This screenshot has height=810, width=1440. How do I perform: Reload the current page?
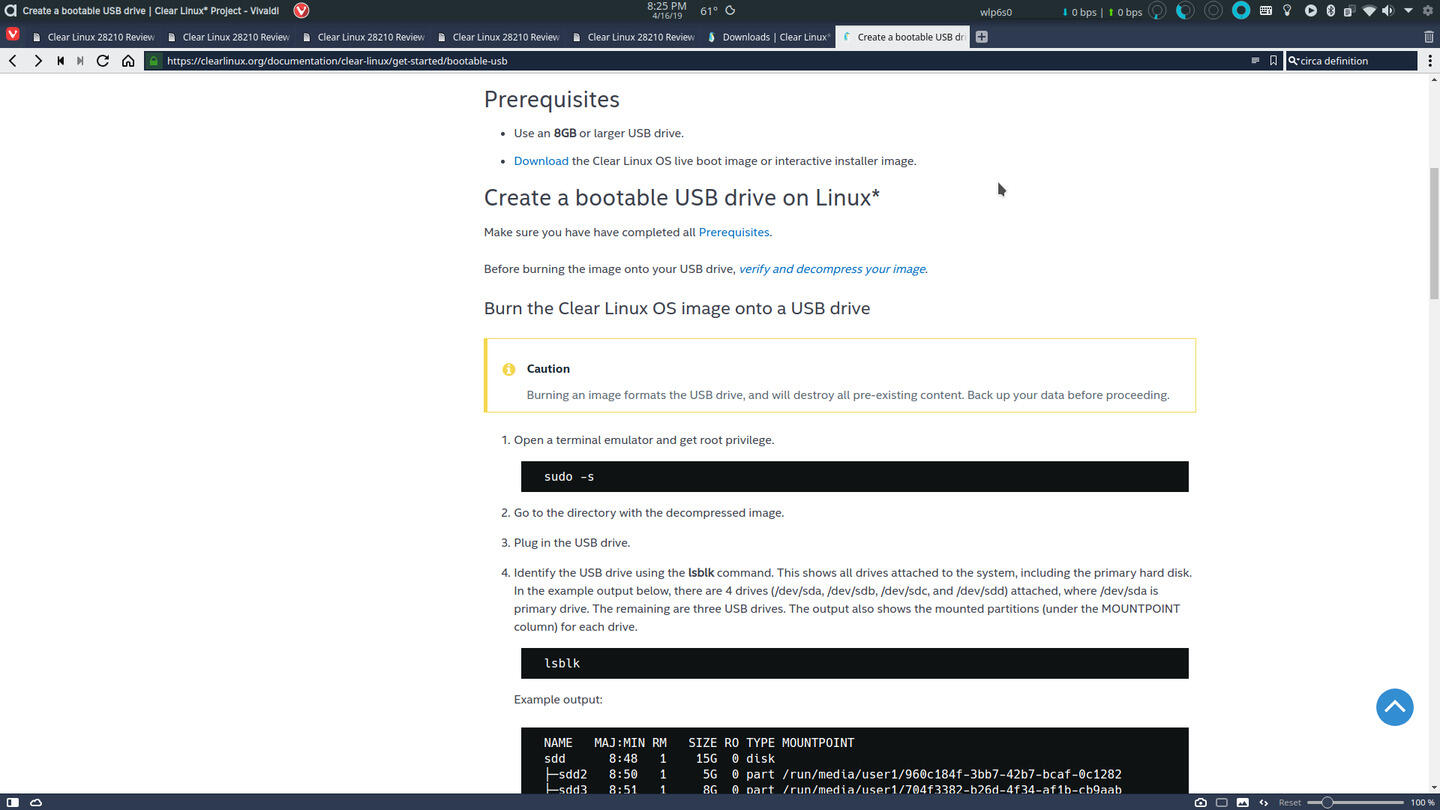pyautogui.click(x=103, y=61)
